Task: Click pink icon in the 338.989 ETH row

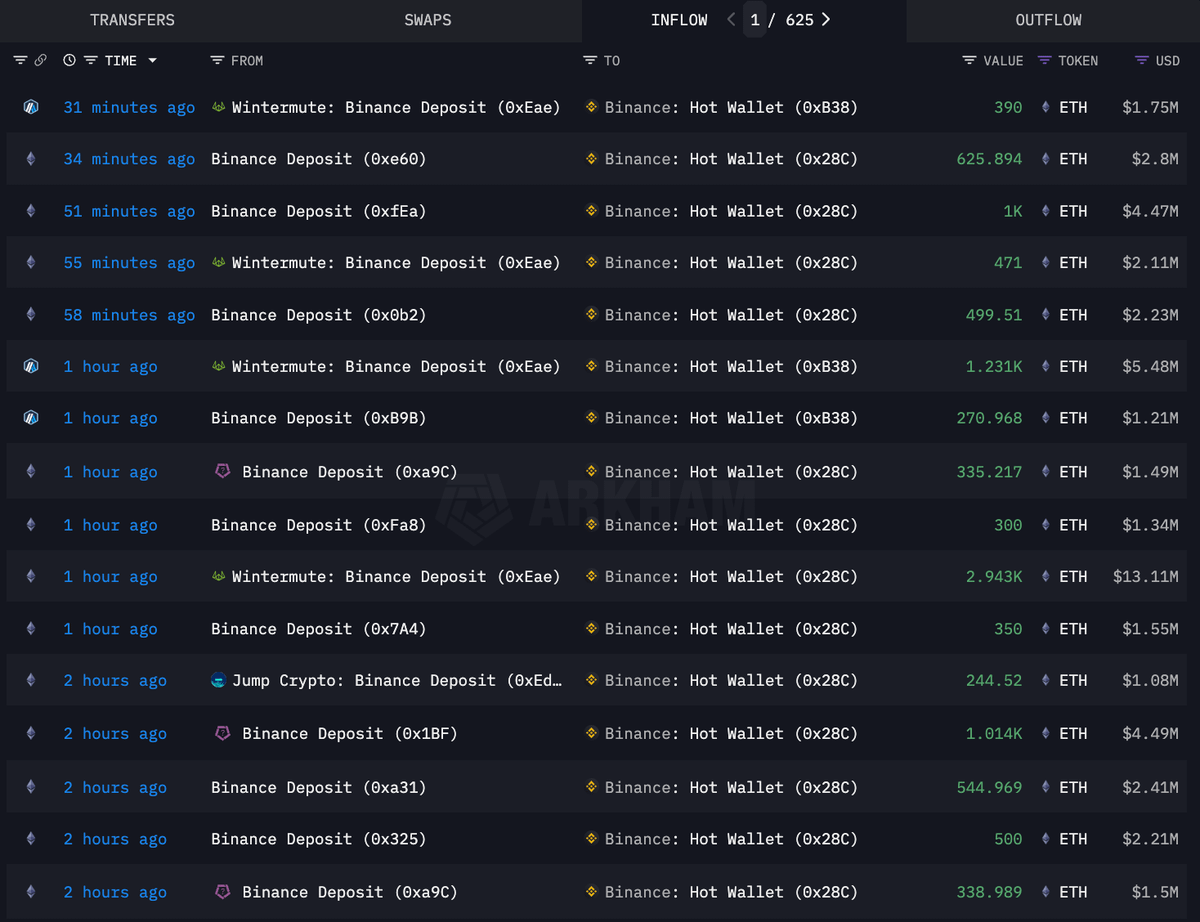Action: tap(223, 892)
